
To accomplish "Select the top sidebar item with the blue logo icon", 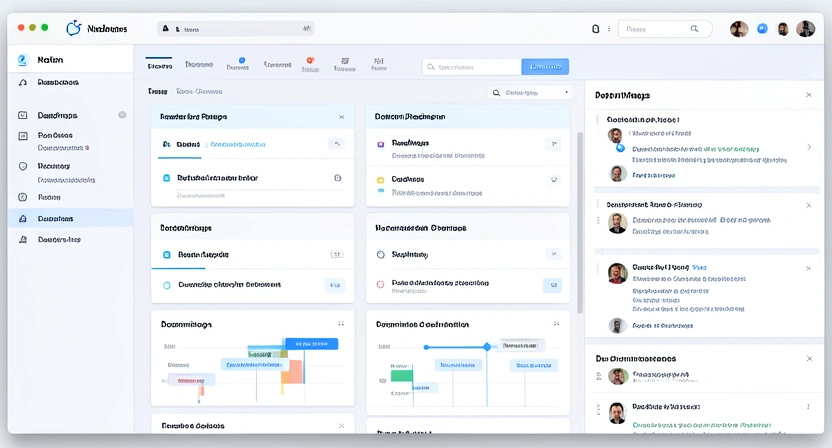I will [x=70, y=60].
